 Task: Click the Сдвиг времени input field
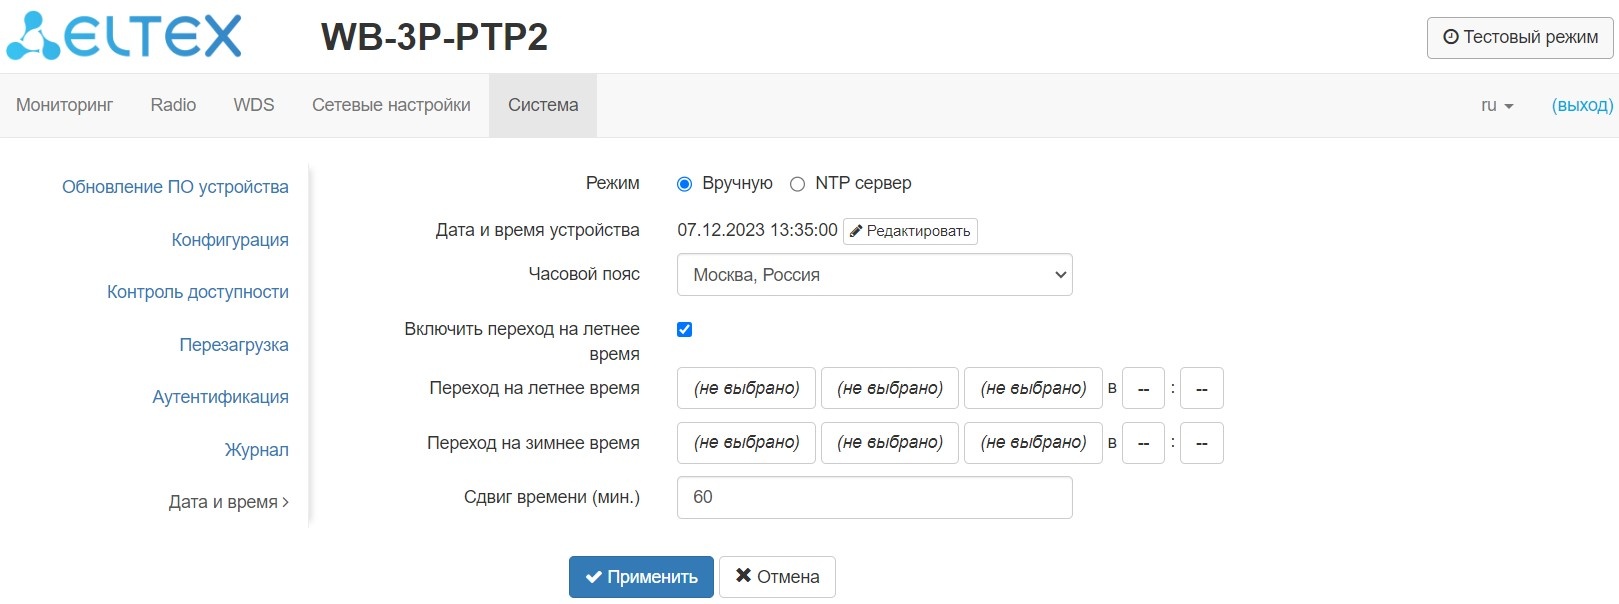point(874,497)
